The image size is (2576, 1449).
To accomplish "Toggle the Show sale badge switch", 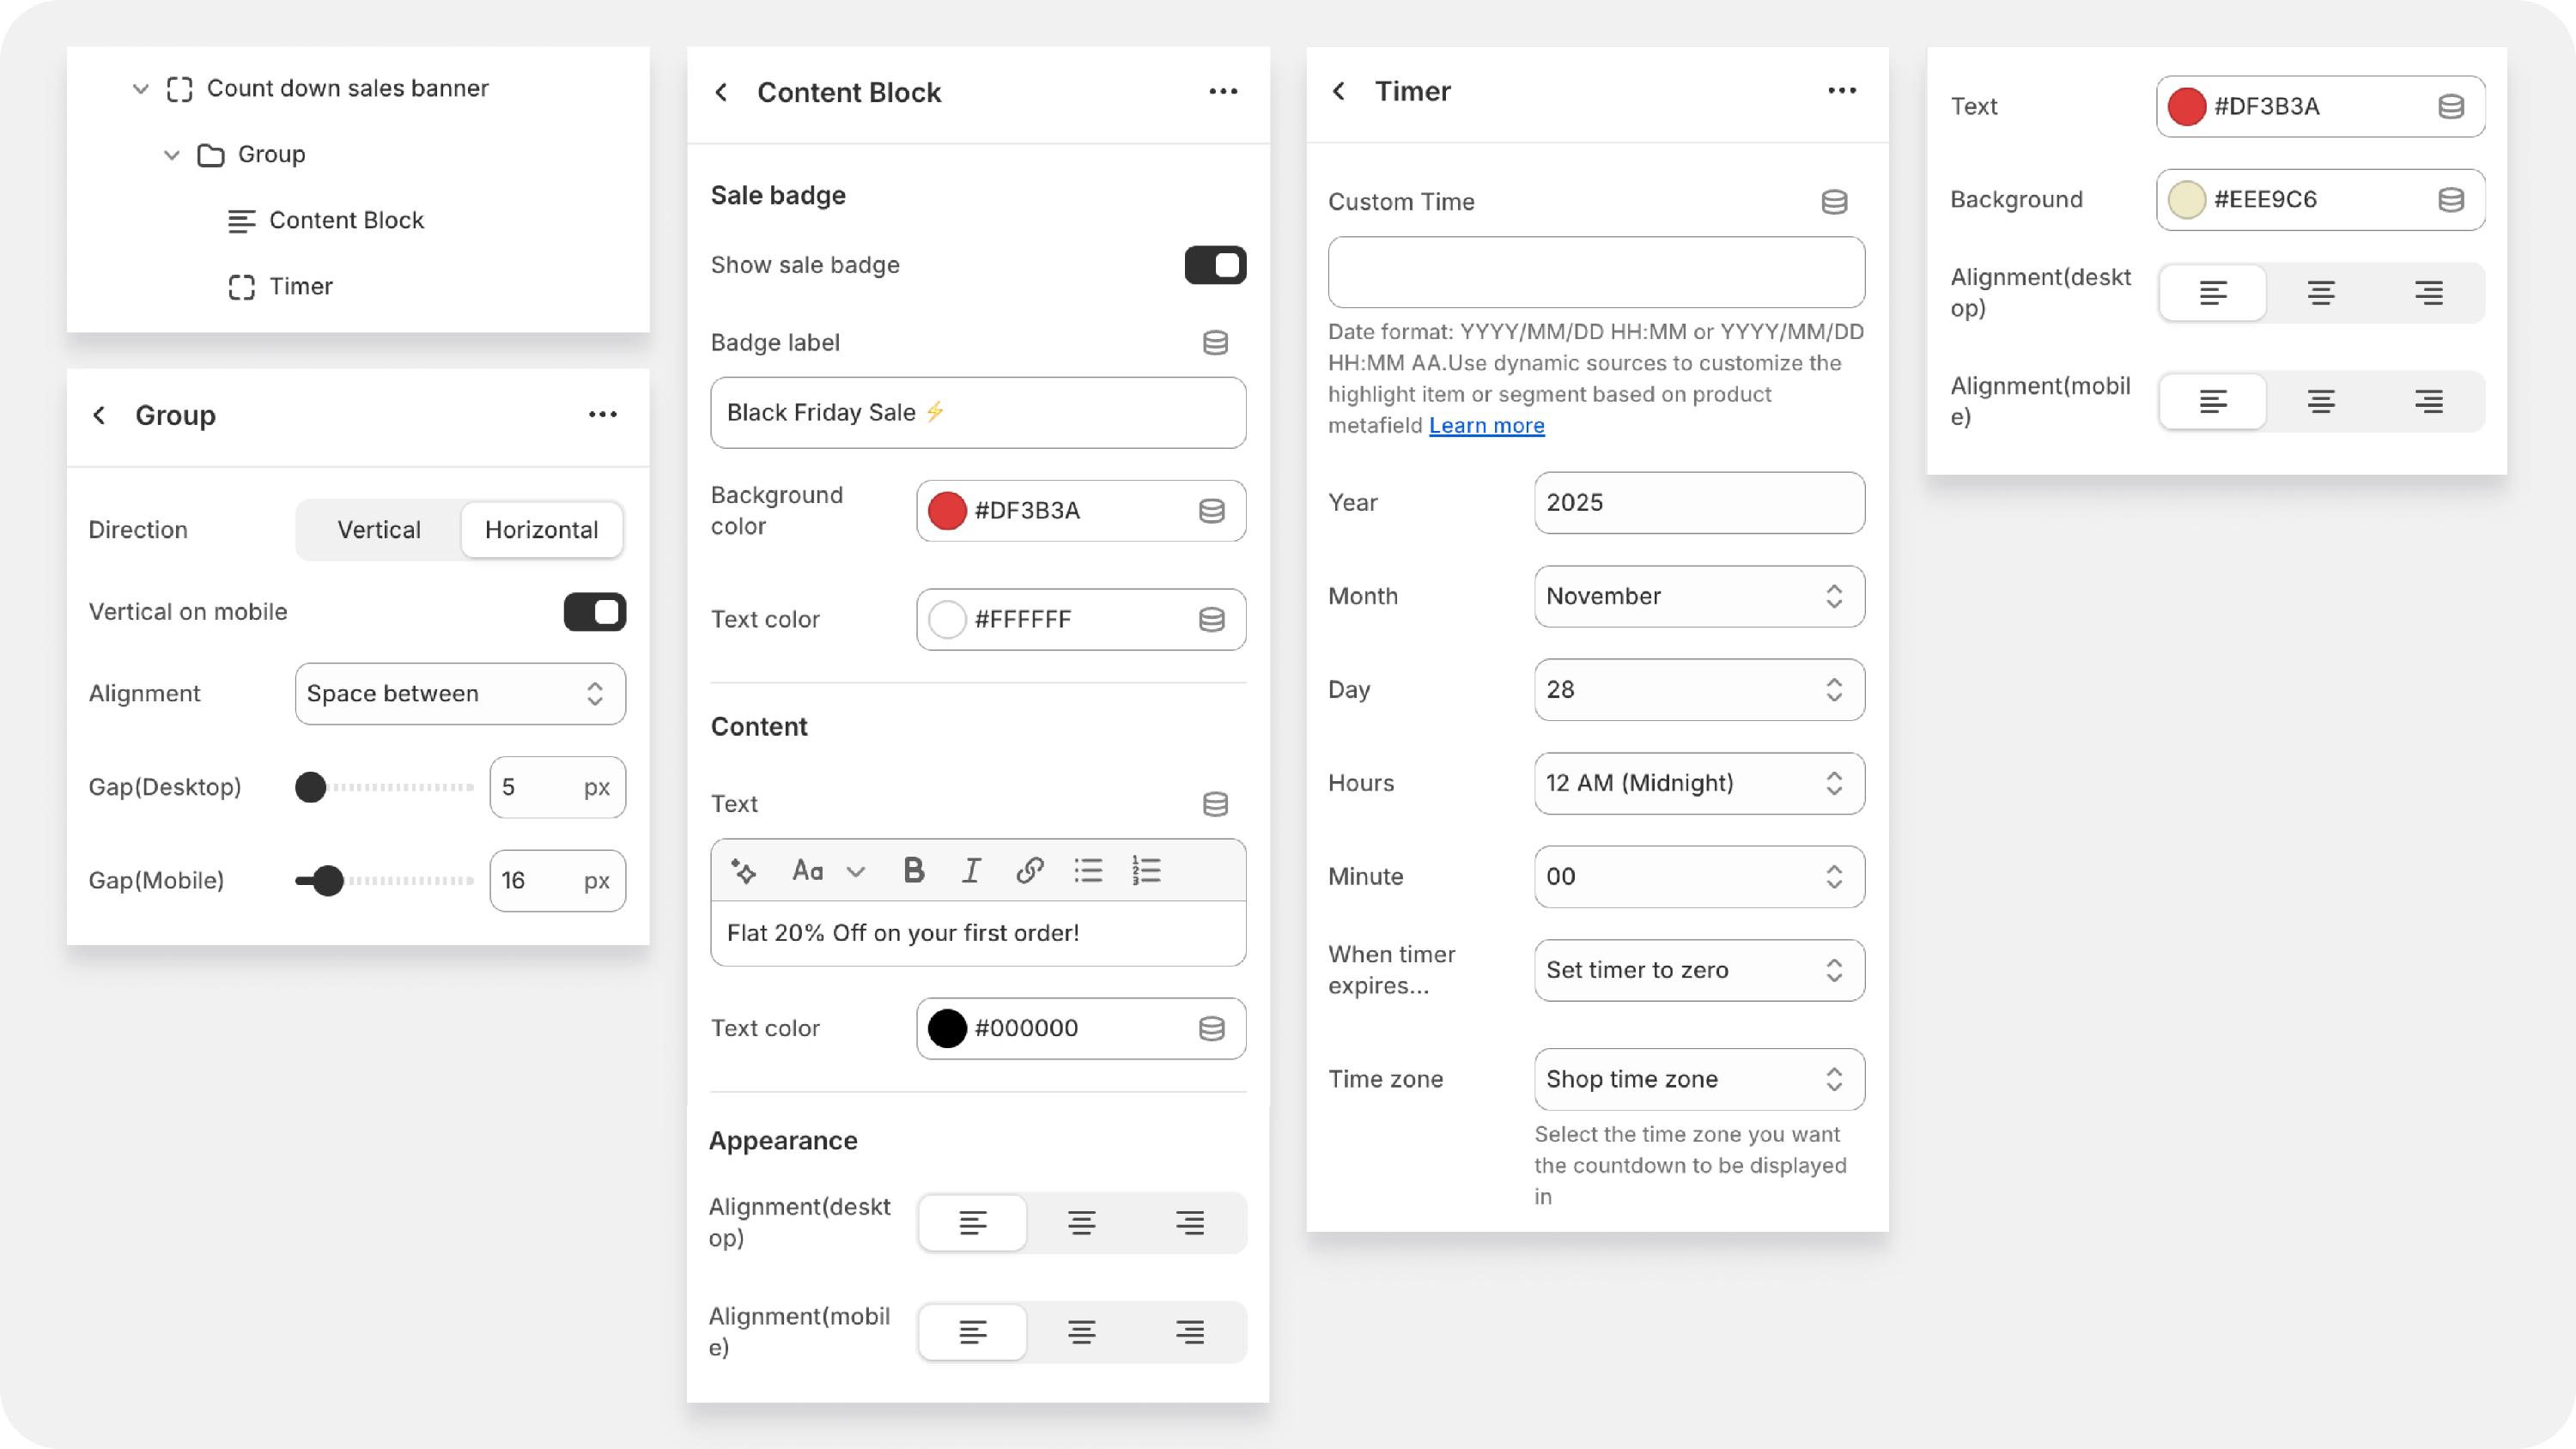I will pos(1215,265).
